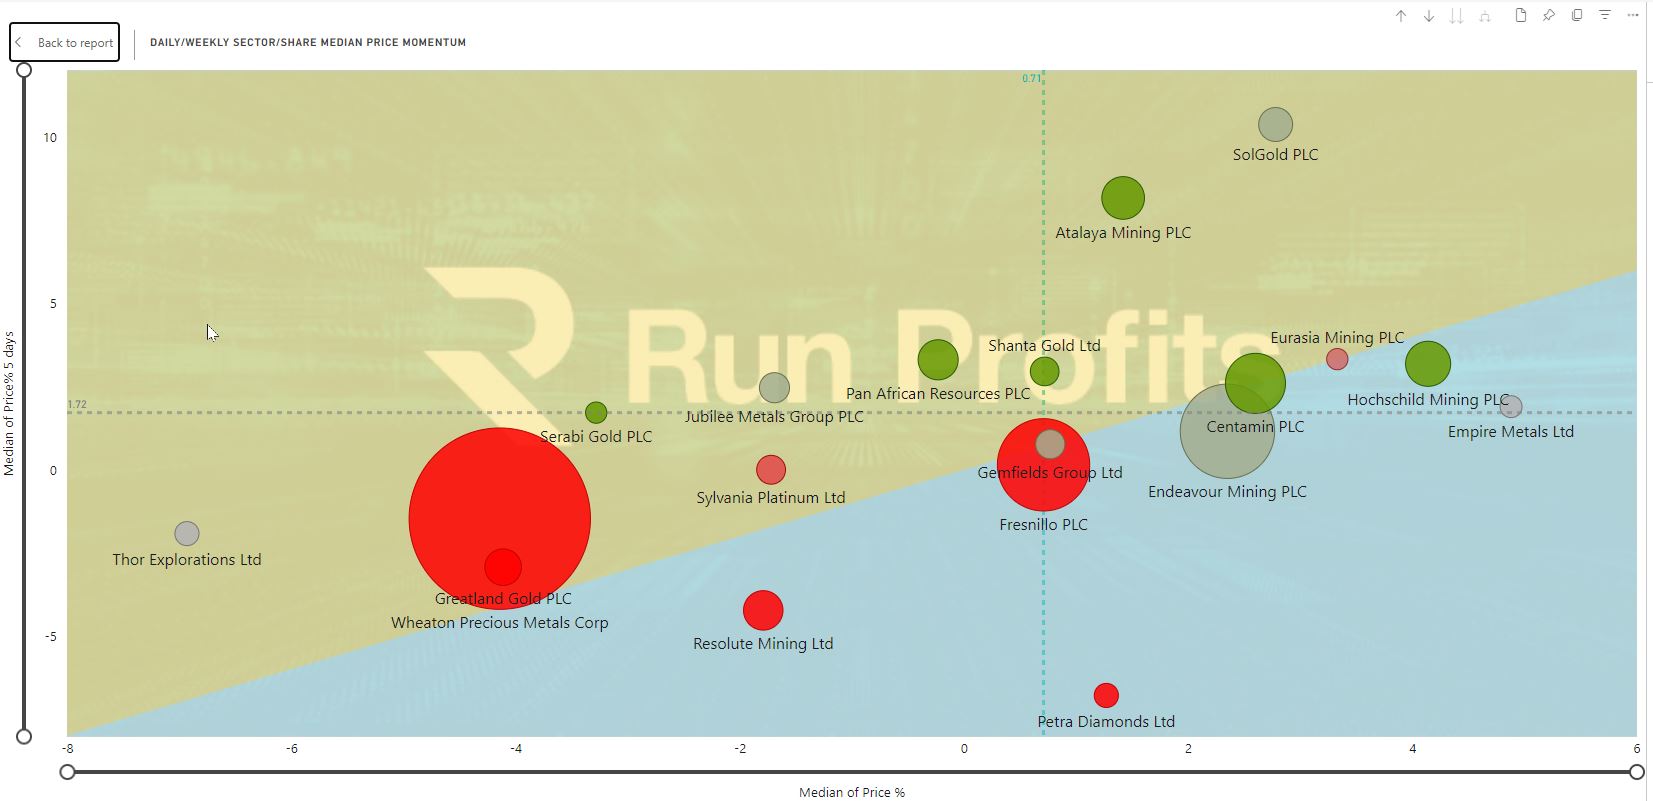Copy the visual using the copy icon
This screenshot has width=1653, height=801.
[1577, 16]
